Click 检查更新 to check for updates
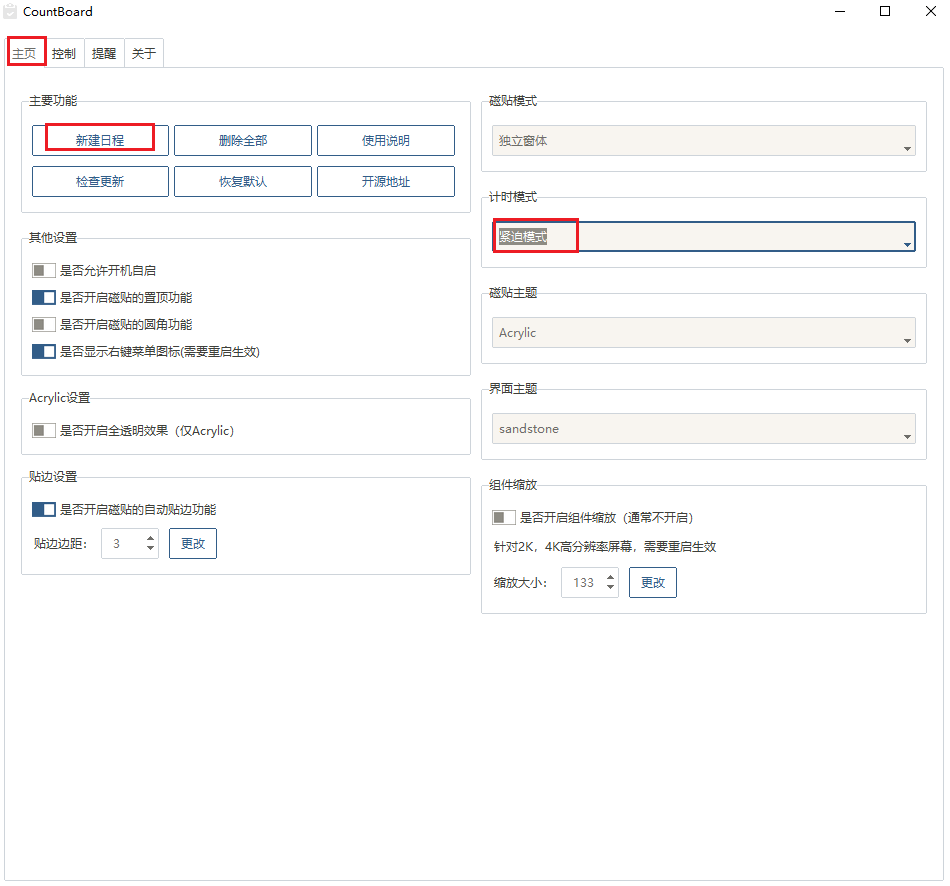The height and width of the screenshot is (886, 950). (100, 181)
